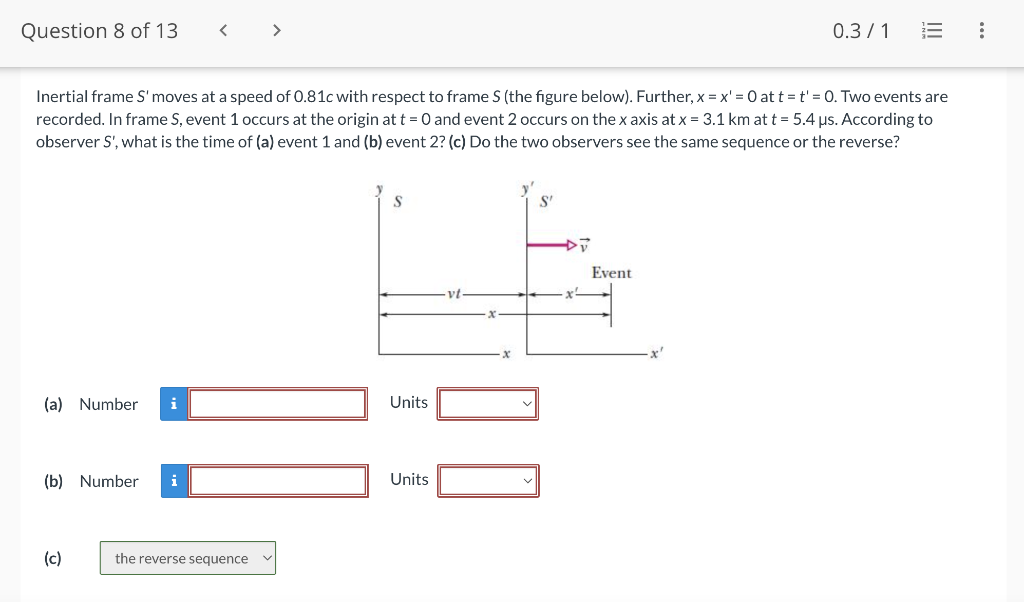Click the Question 8 of 13 heading
Viewport: 1024px width, 602px height.
(x=99, y=30)
